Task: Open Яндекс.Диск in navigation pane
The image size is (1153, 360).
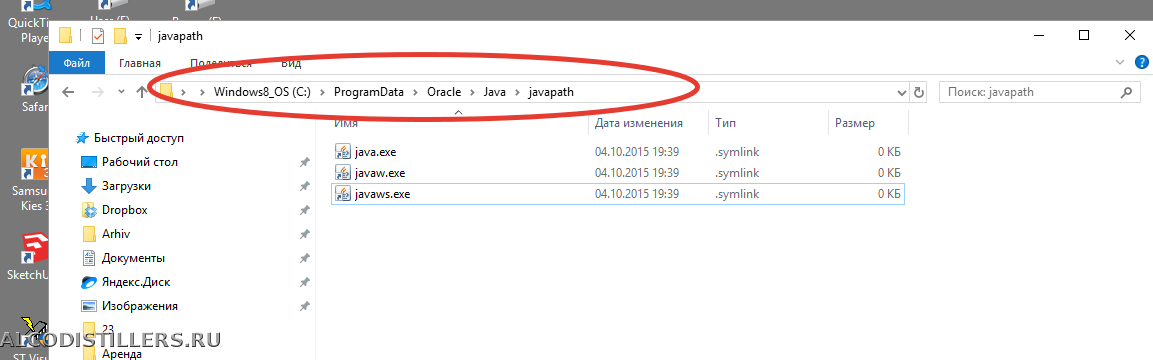Action: (x=136, y=281)
